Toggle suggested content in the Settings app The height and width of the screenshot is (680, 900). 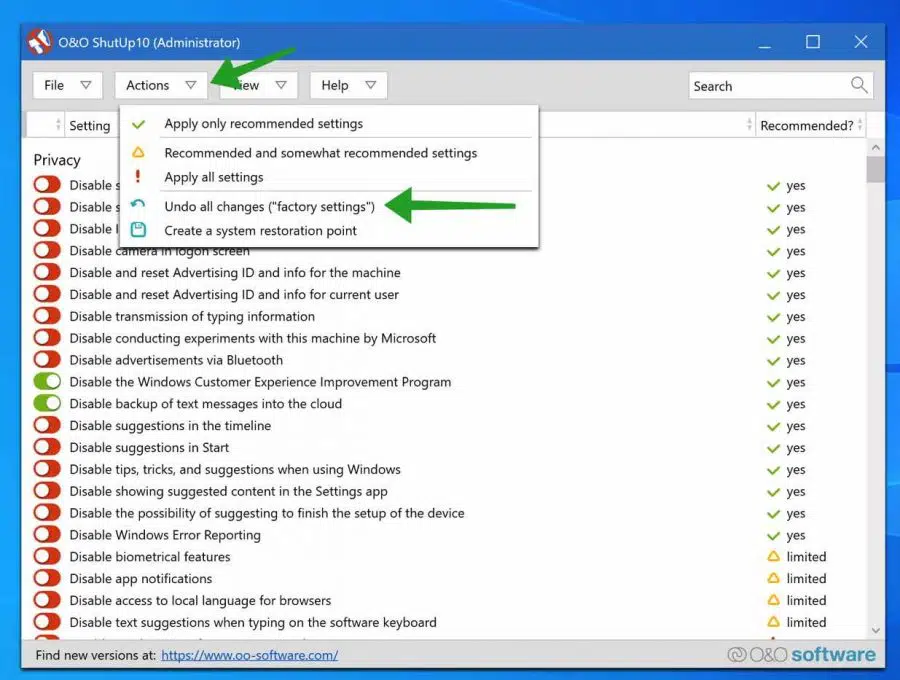point(47,490)
